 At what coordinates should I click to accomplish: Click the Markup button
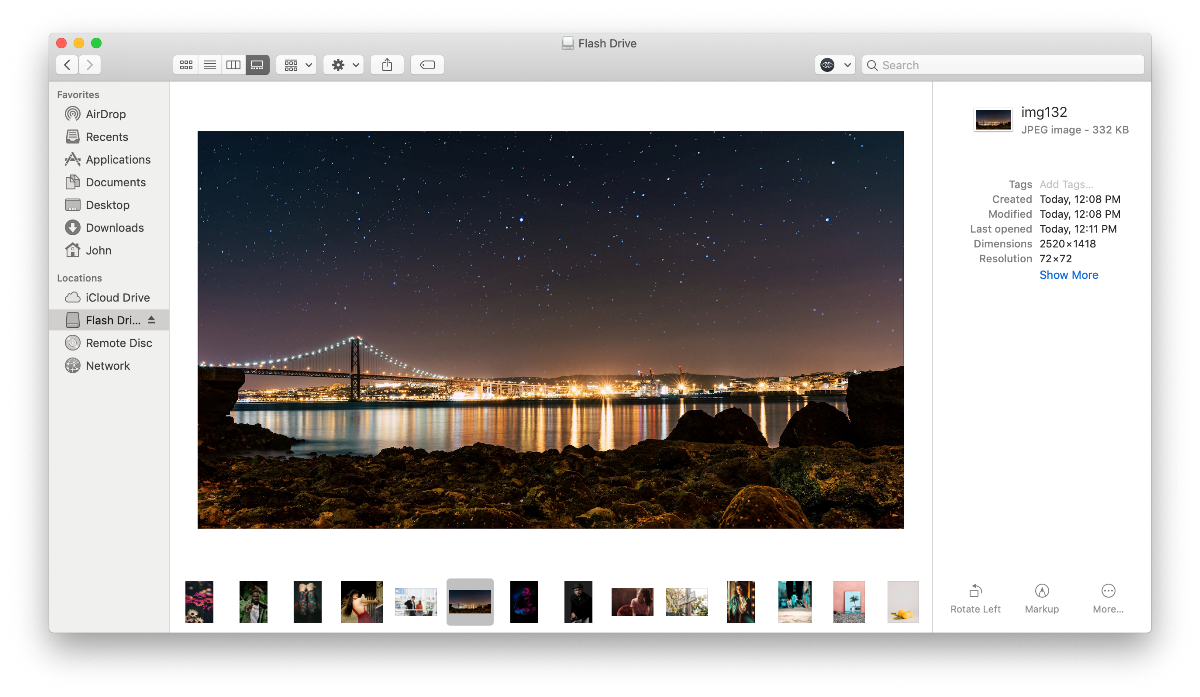(x=1042, y=599)
